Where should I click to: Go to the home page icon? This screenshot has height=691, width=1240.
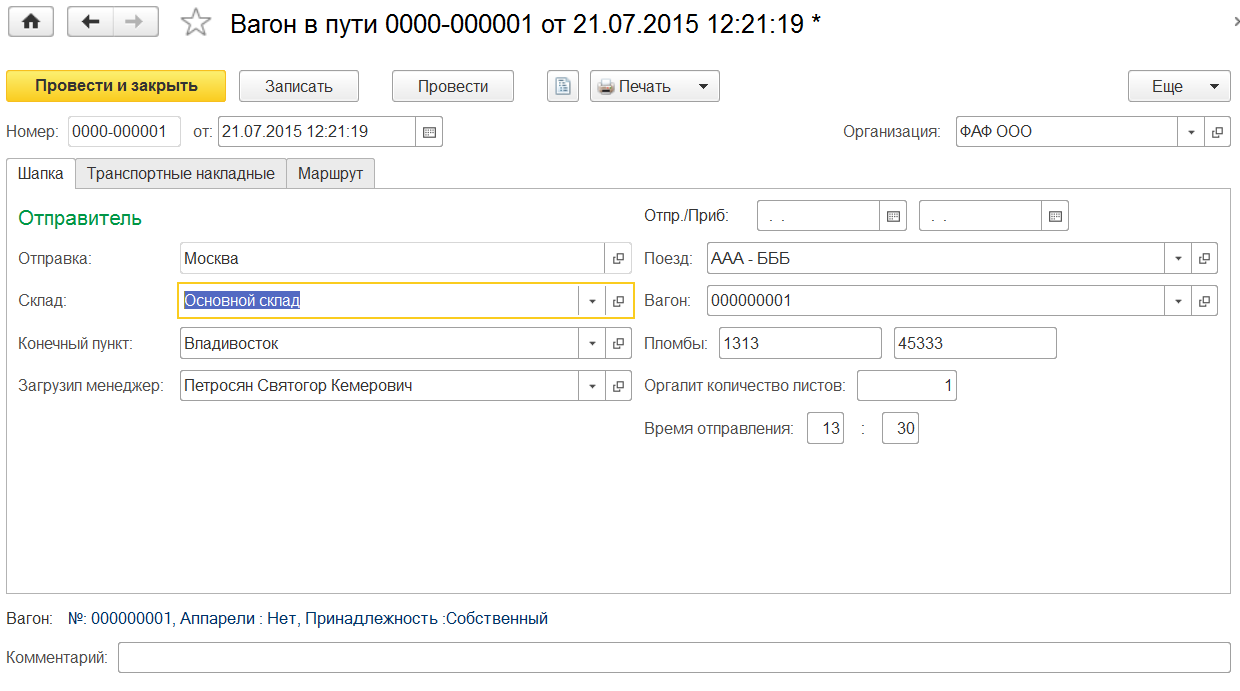pyautogui.click(x=30, y=22)
